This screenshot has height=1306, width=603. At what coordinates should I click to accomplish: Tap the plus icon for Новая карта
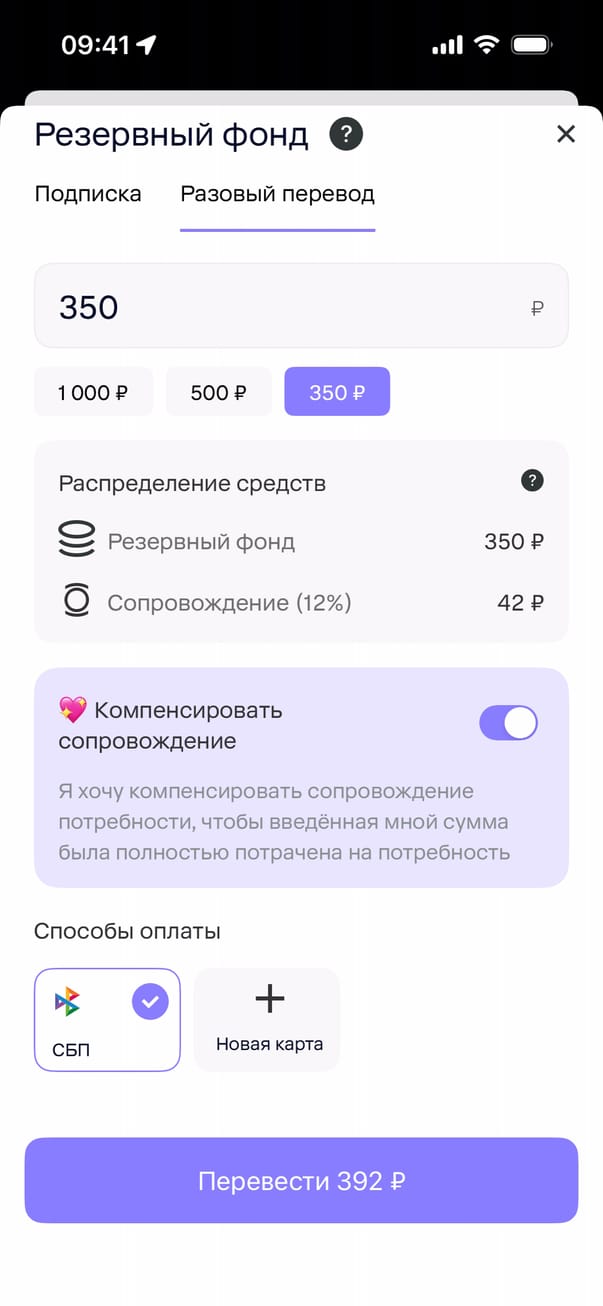click(x=269, y=998)
